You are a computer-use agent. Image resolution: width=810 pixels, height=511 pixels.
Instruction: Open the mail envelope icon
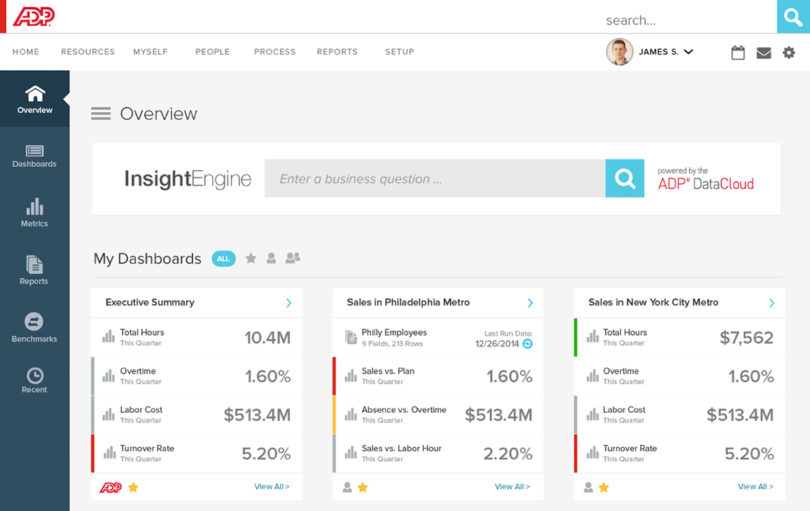click(x=764, y=53)
